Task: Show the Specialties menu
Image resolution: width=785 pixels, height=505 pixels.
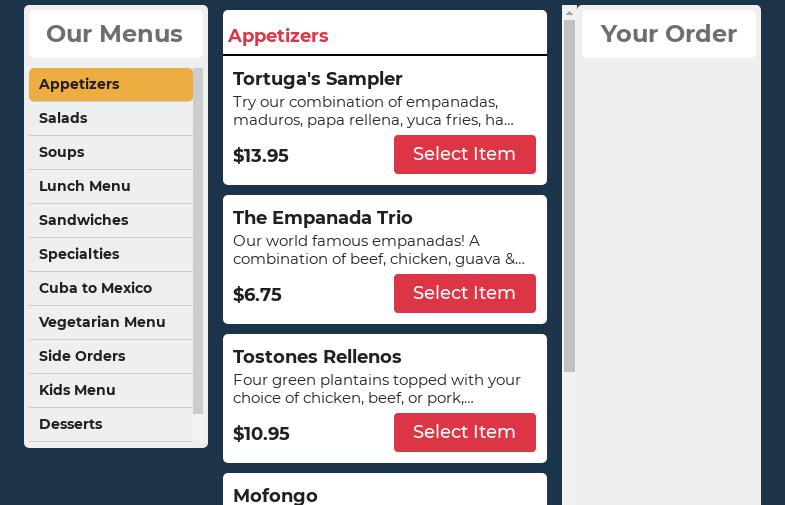Action: pyautogui.click(x=110, y=255)
